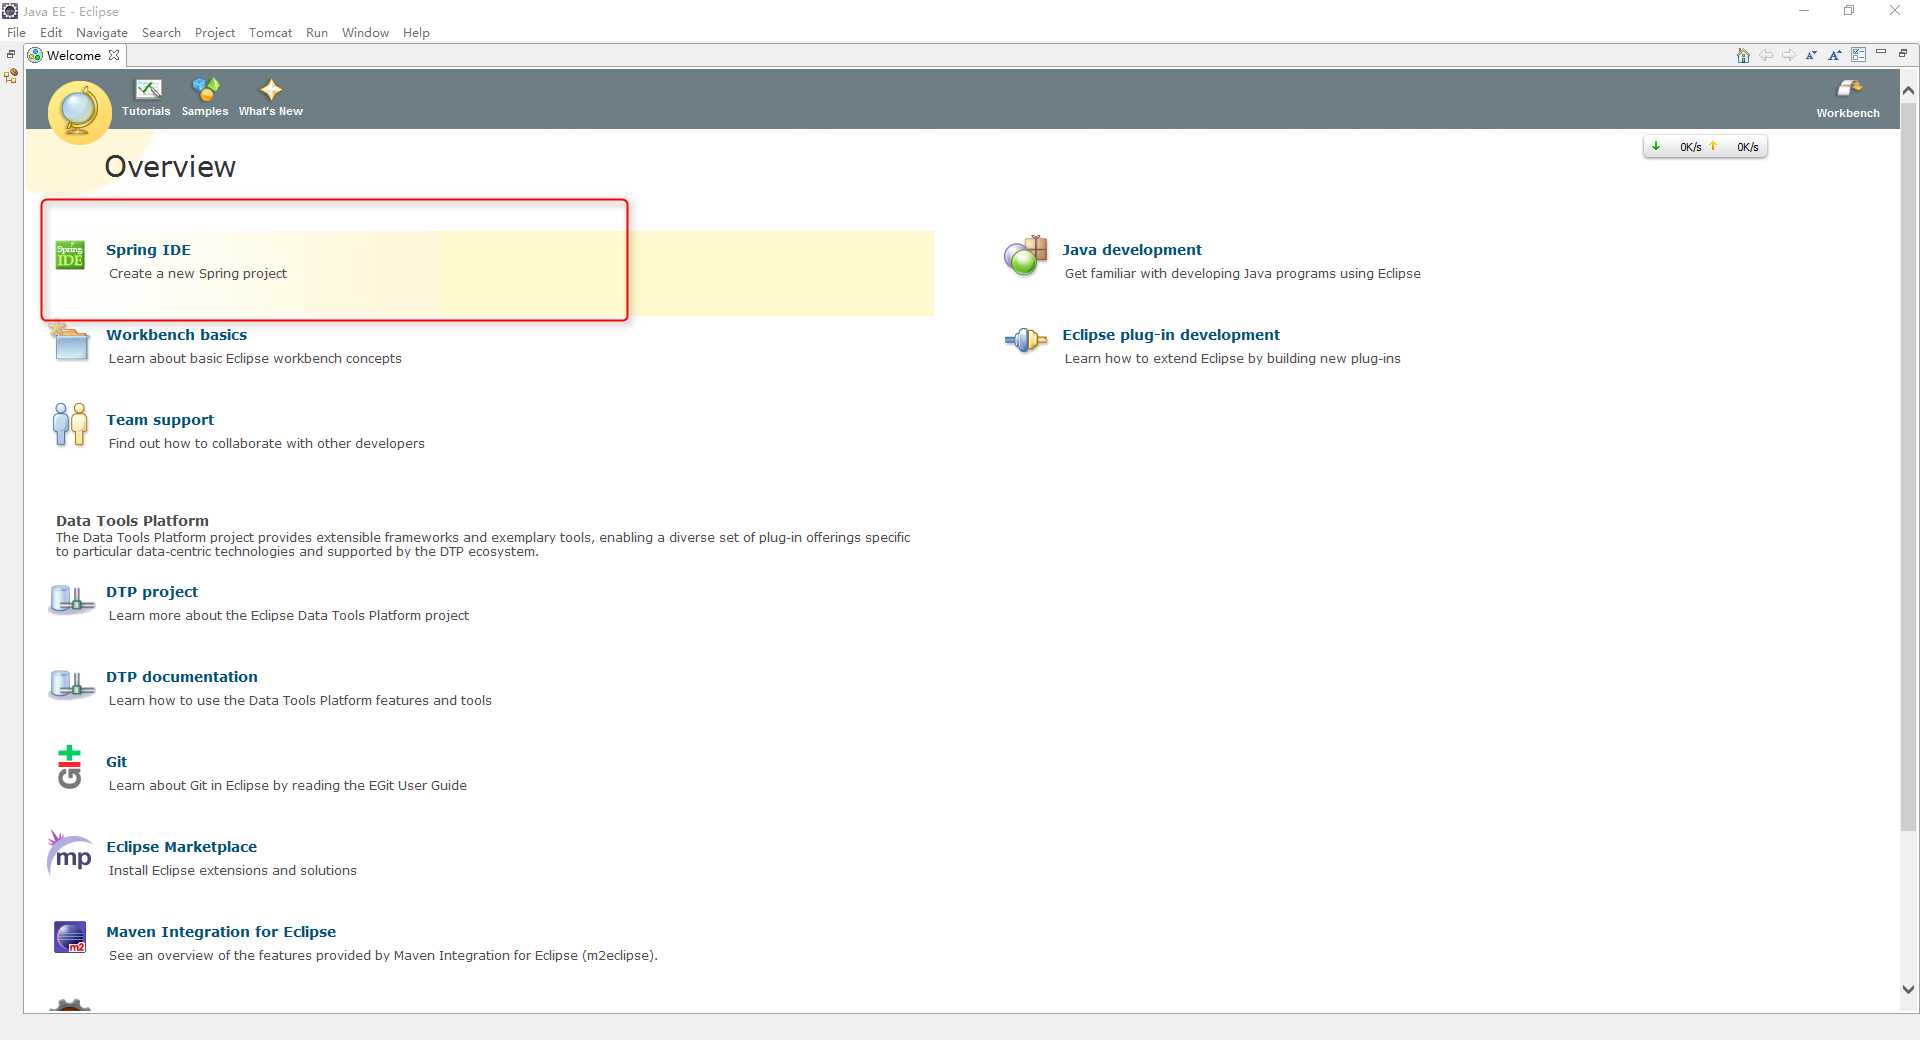1920x1040 pixels.
Task: Open the Window menu
Action: coord(365,32)
